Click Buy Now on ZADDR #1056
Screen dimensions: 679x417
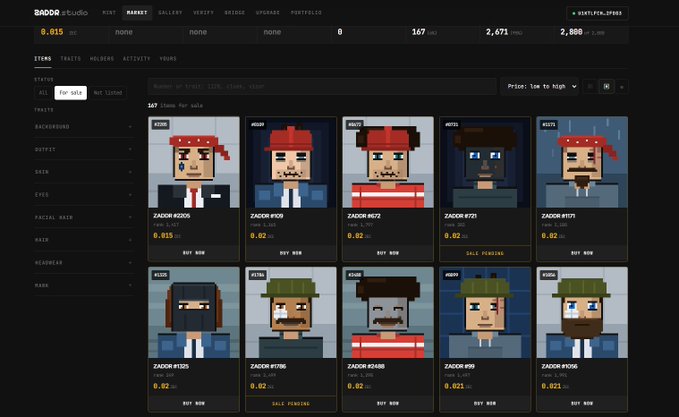(x=582, y=404)
